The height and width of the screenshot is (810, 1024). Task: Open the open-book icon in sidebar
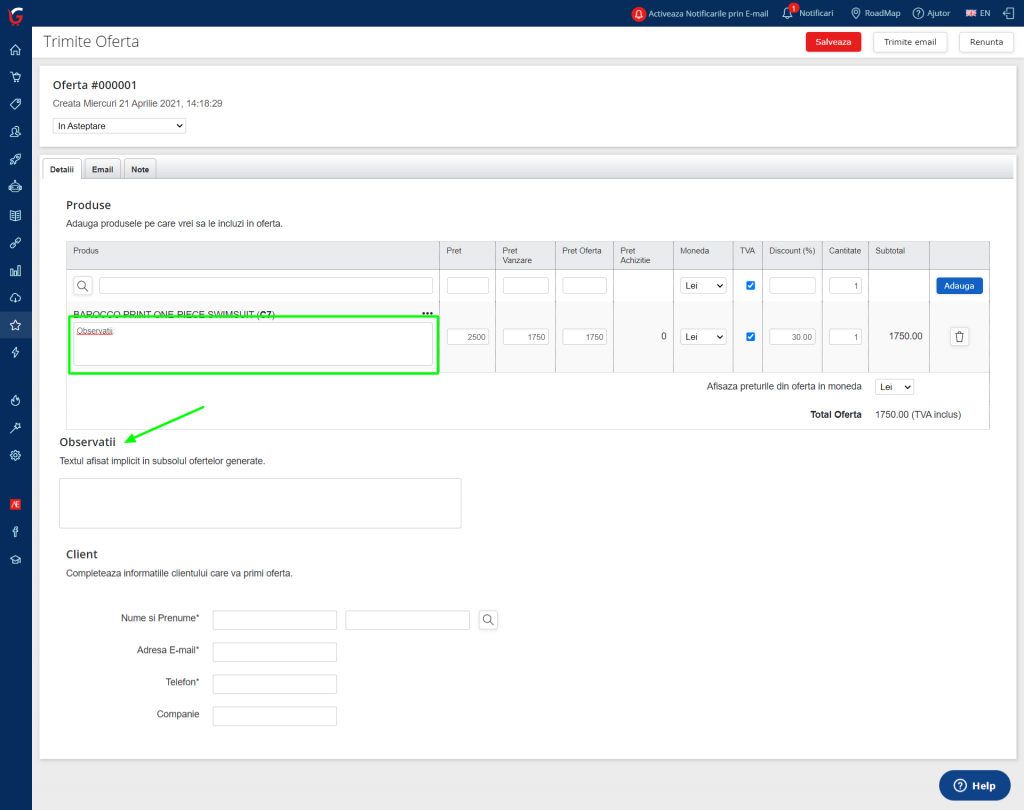16,216
